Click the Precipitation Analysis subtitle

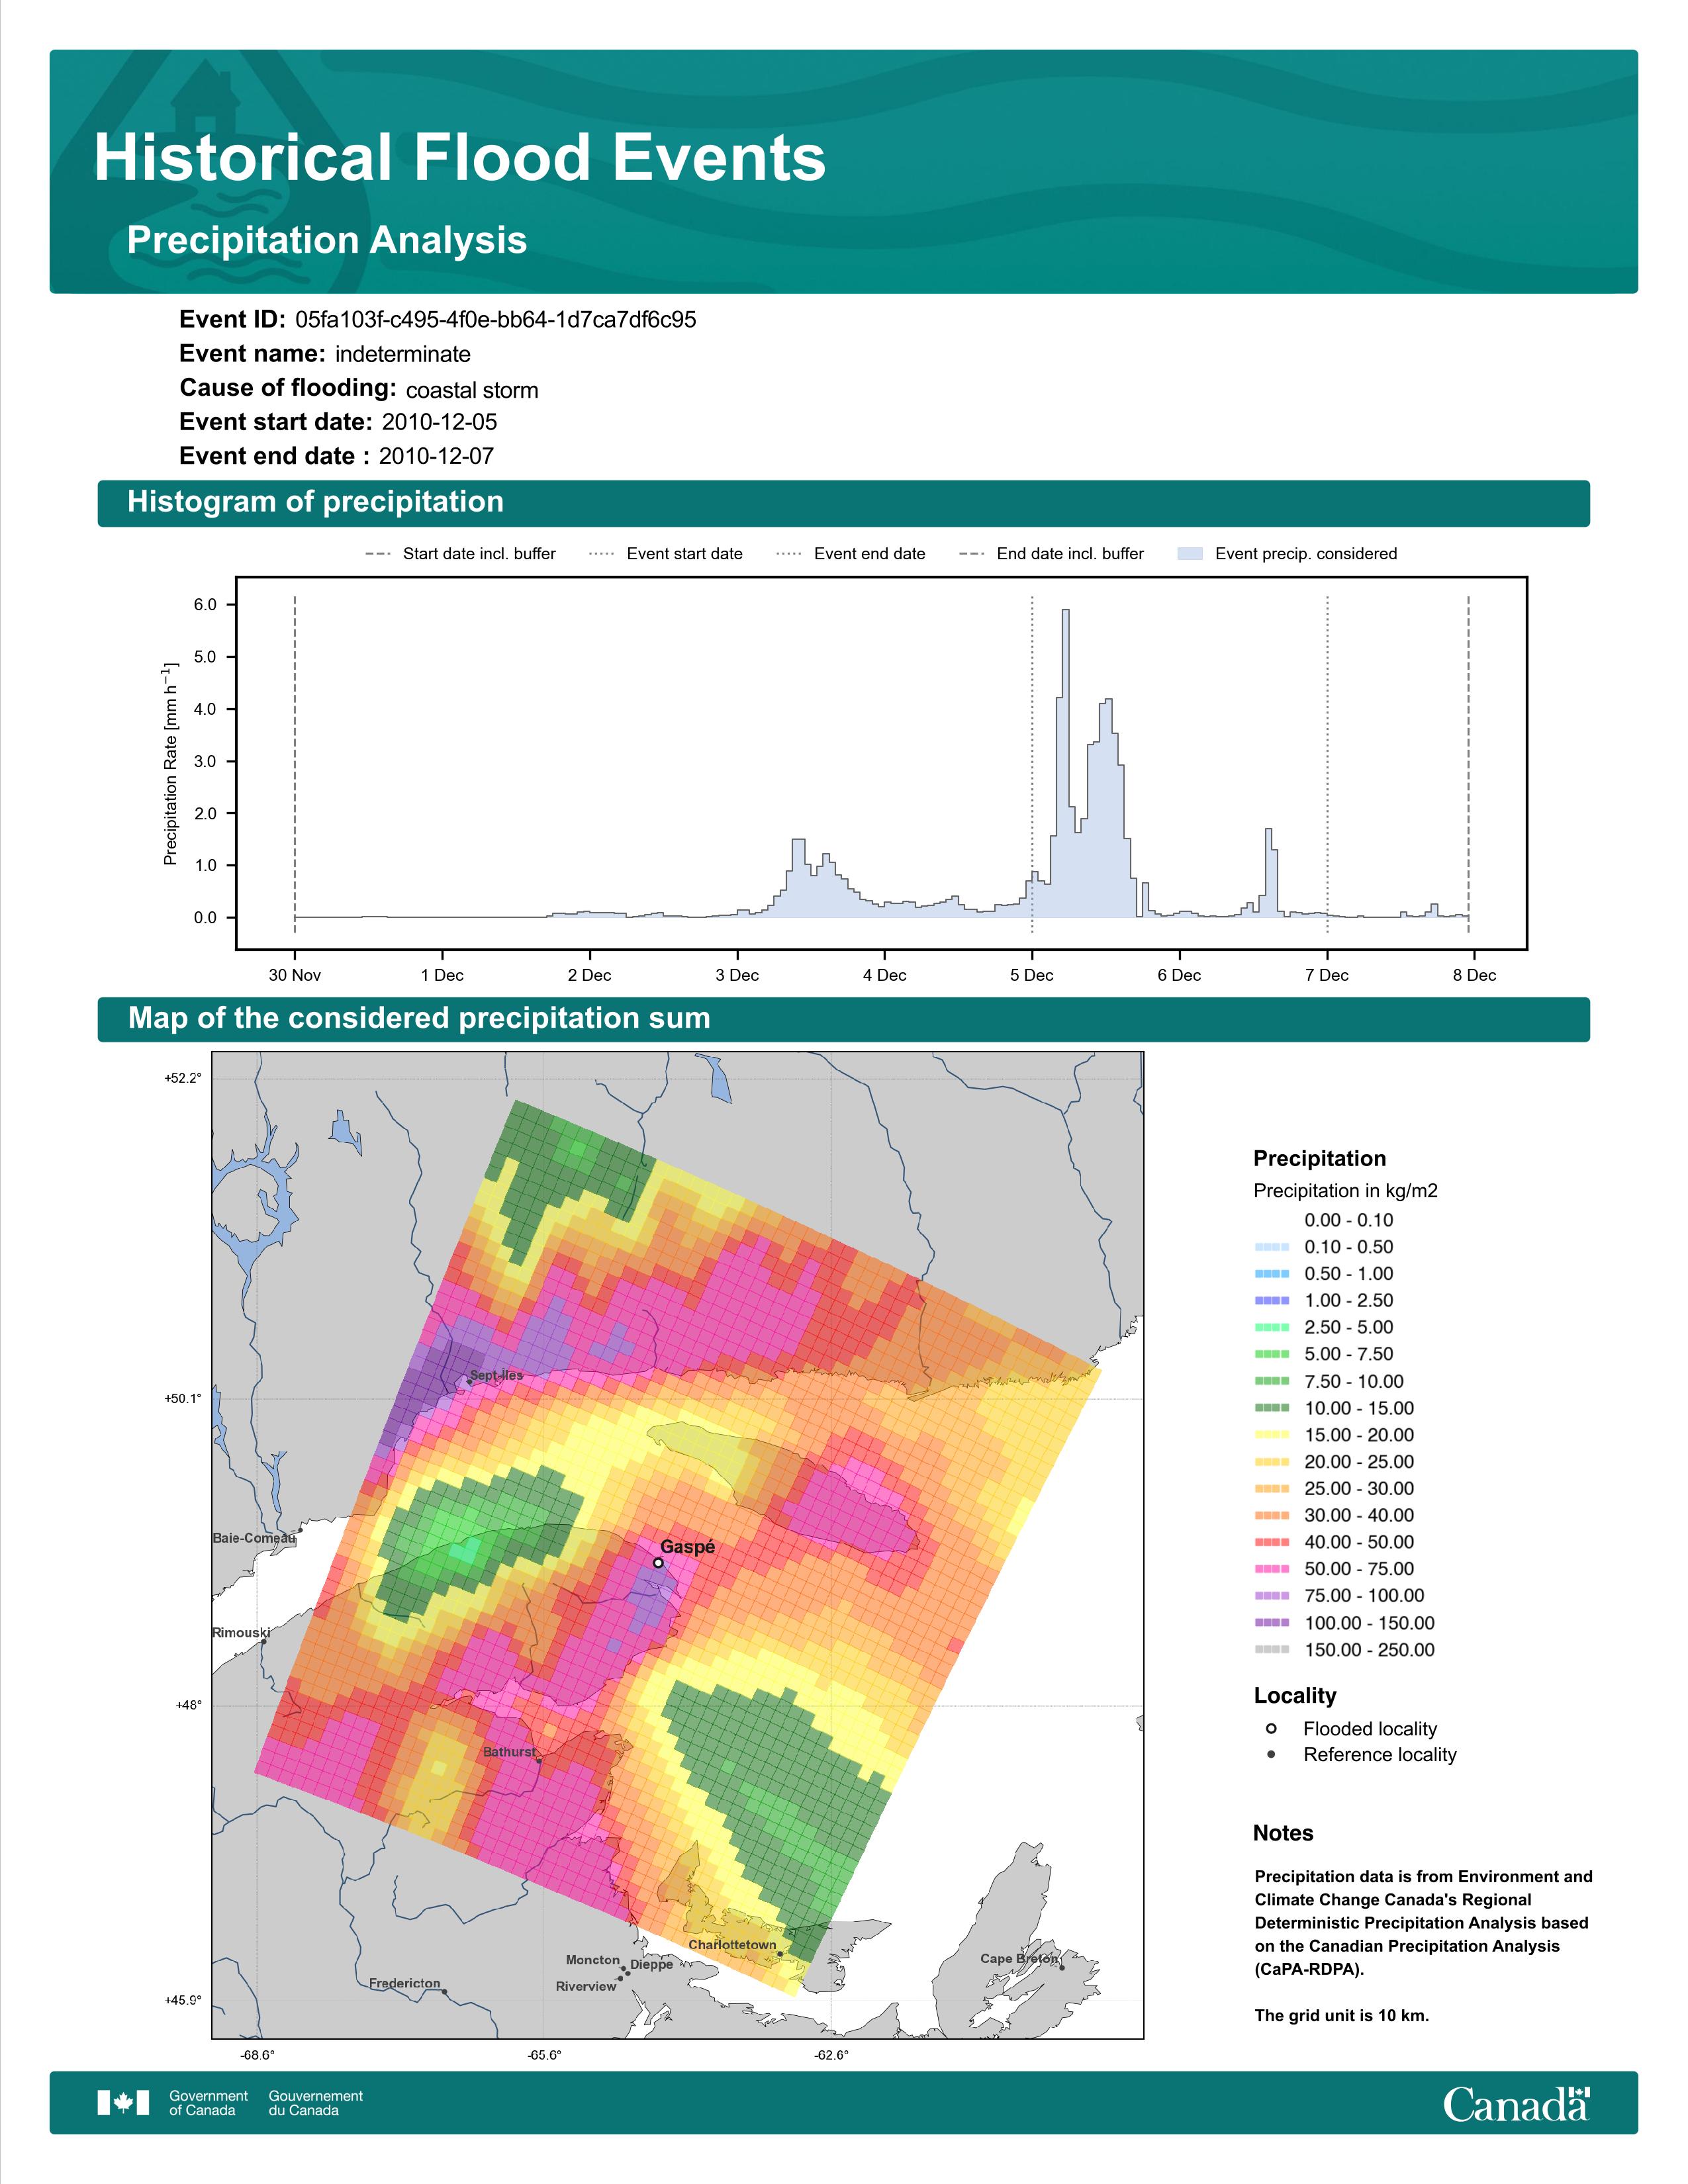click(327, 241)
